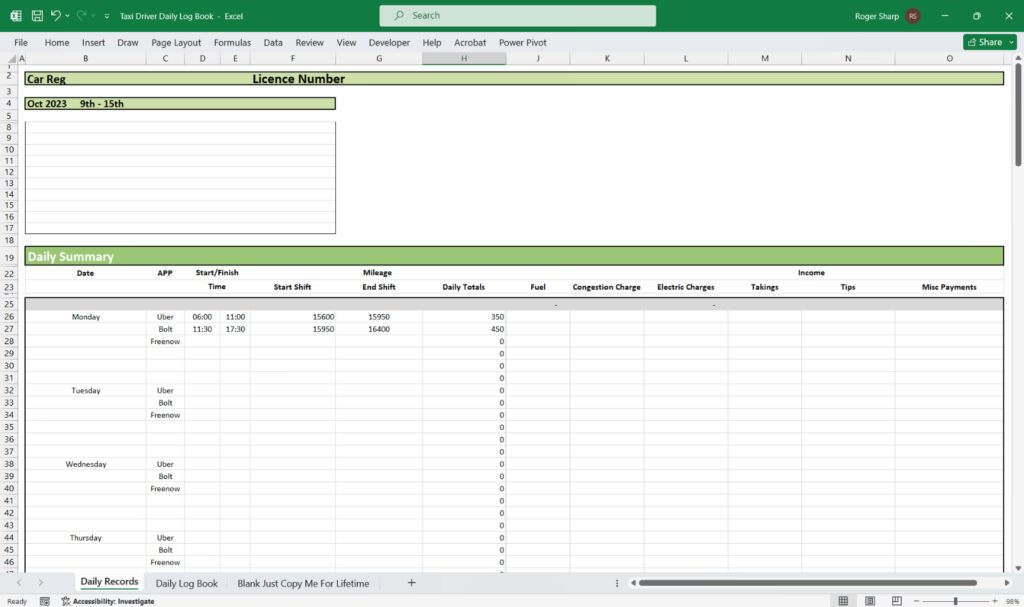The image size is (1024, 607).
Task: Open the Undo history dropdown arrow
Action: (68, 16)
